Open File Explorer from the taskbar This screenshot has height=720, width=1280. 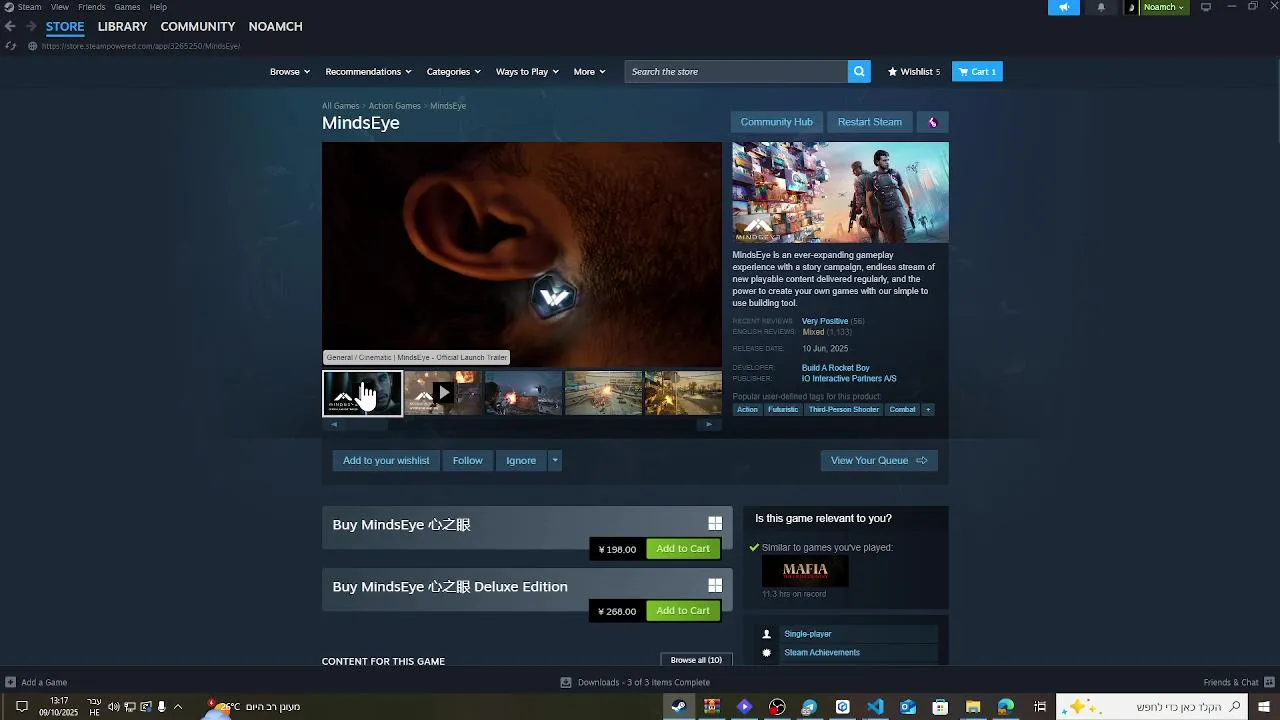(973, 707)
